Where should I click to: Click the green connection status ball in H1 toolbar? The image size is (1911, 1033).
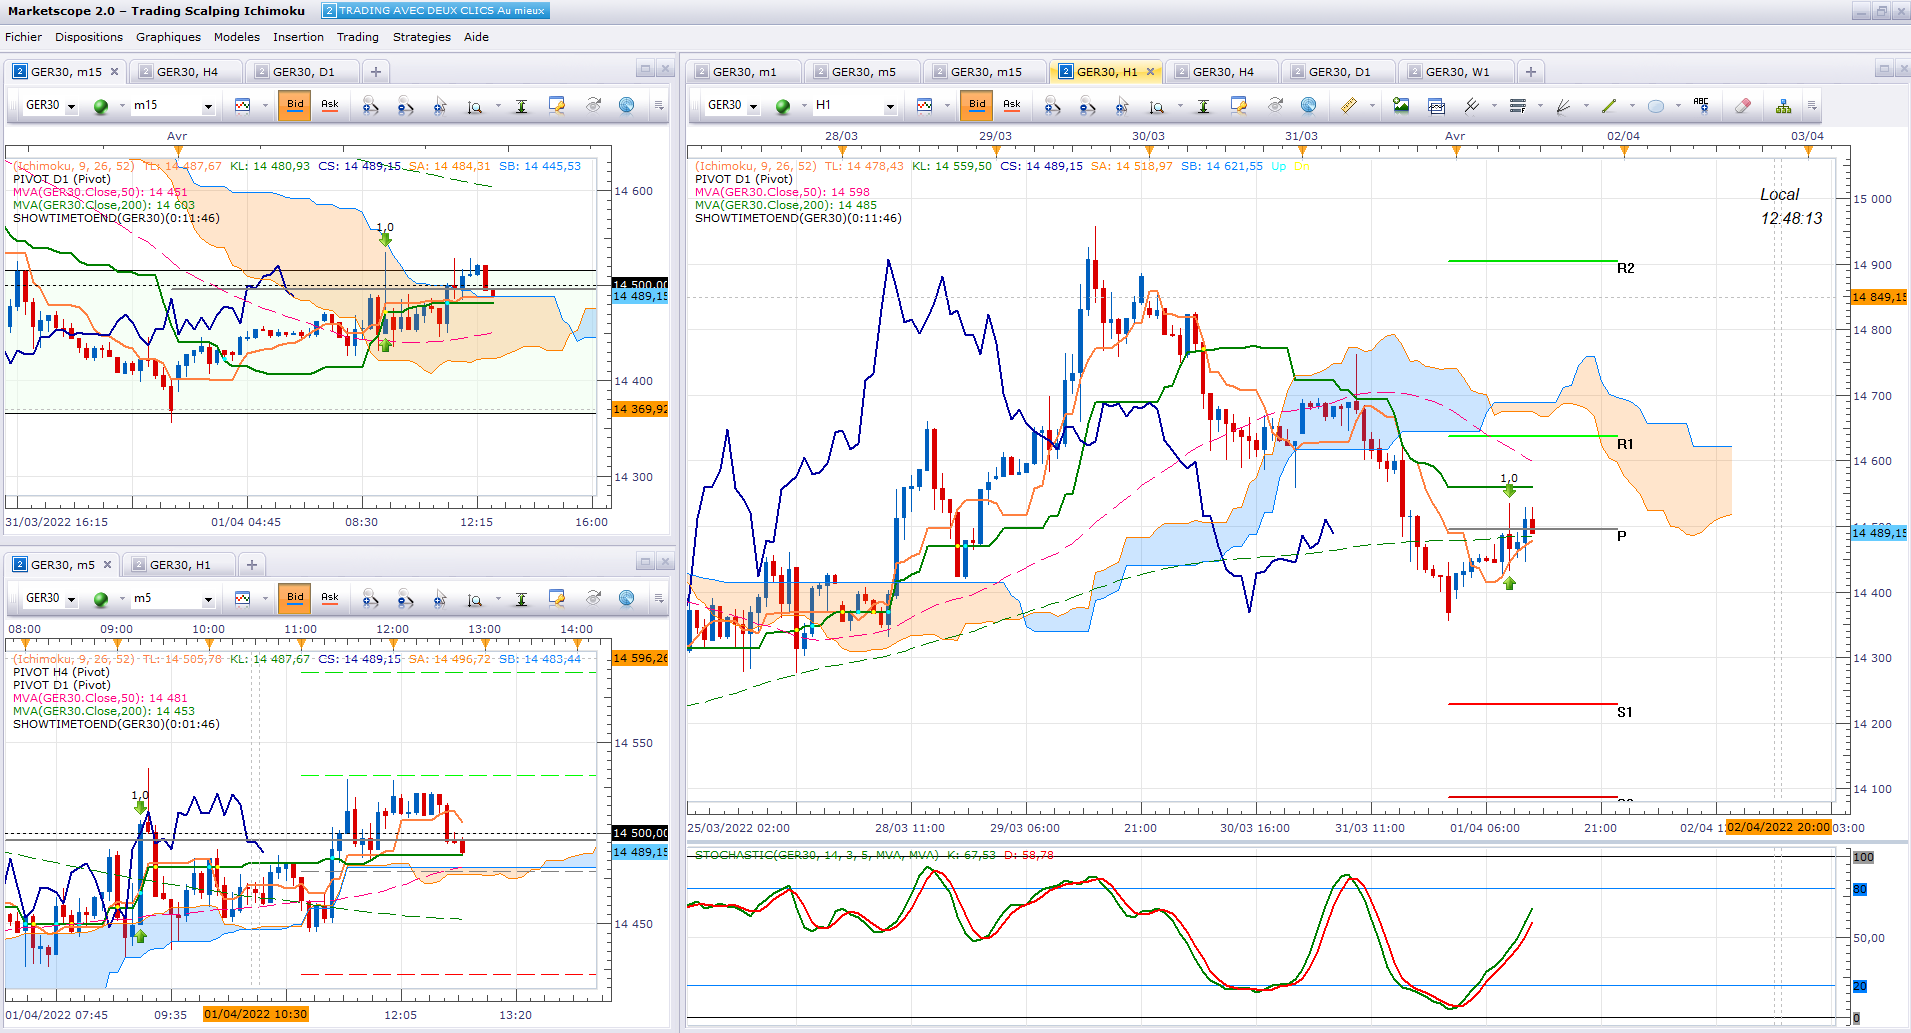pyautogui.click(x=783, y=105)
